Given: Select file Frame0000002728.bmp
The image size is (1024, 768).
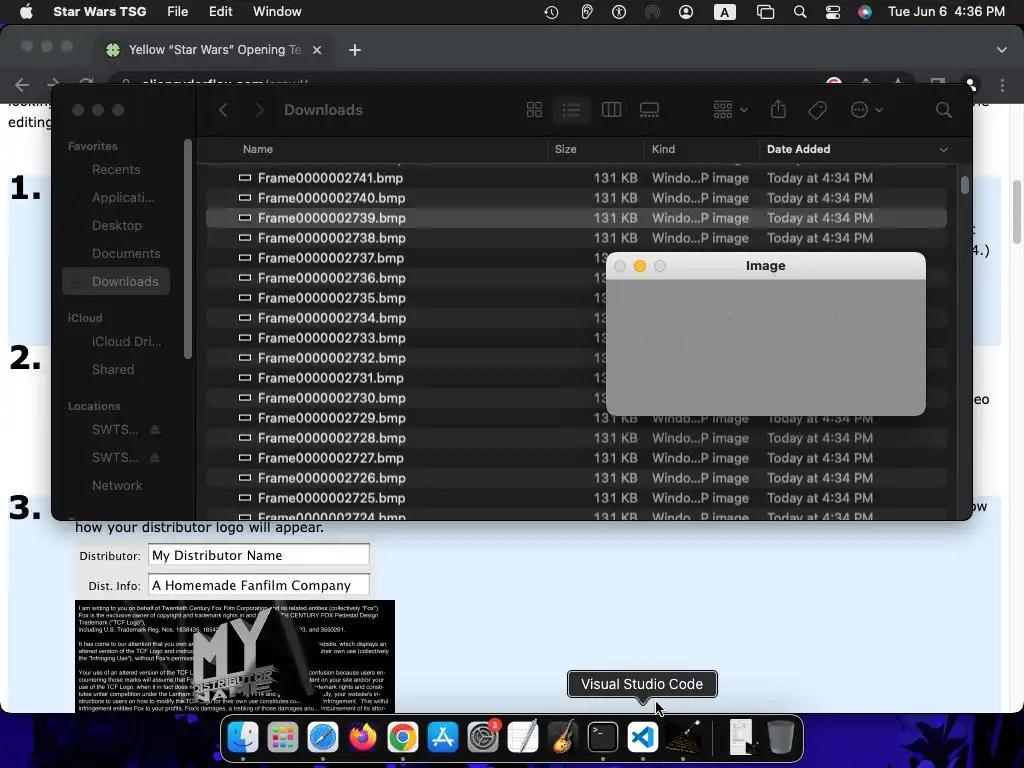Looking at the screenshot, I should pyautogui.click(x=576, y=438).
